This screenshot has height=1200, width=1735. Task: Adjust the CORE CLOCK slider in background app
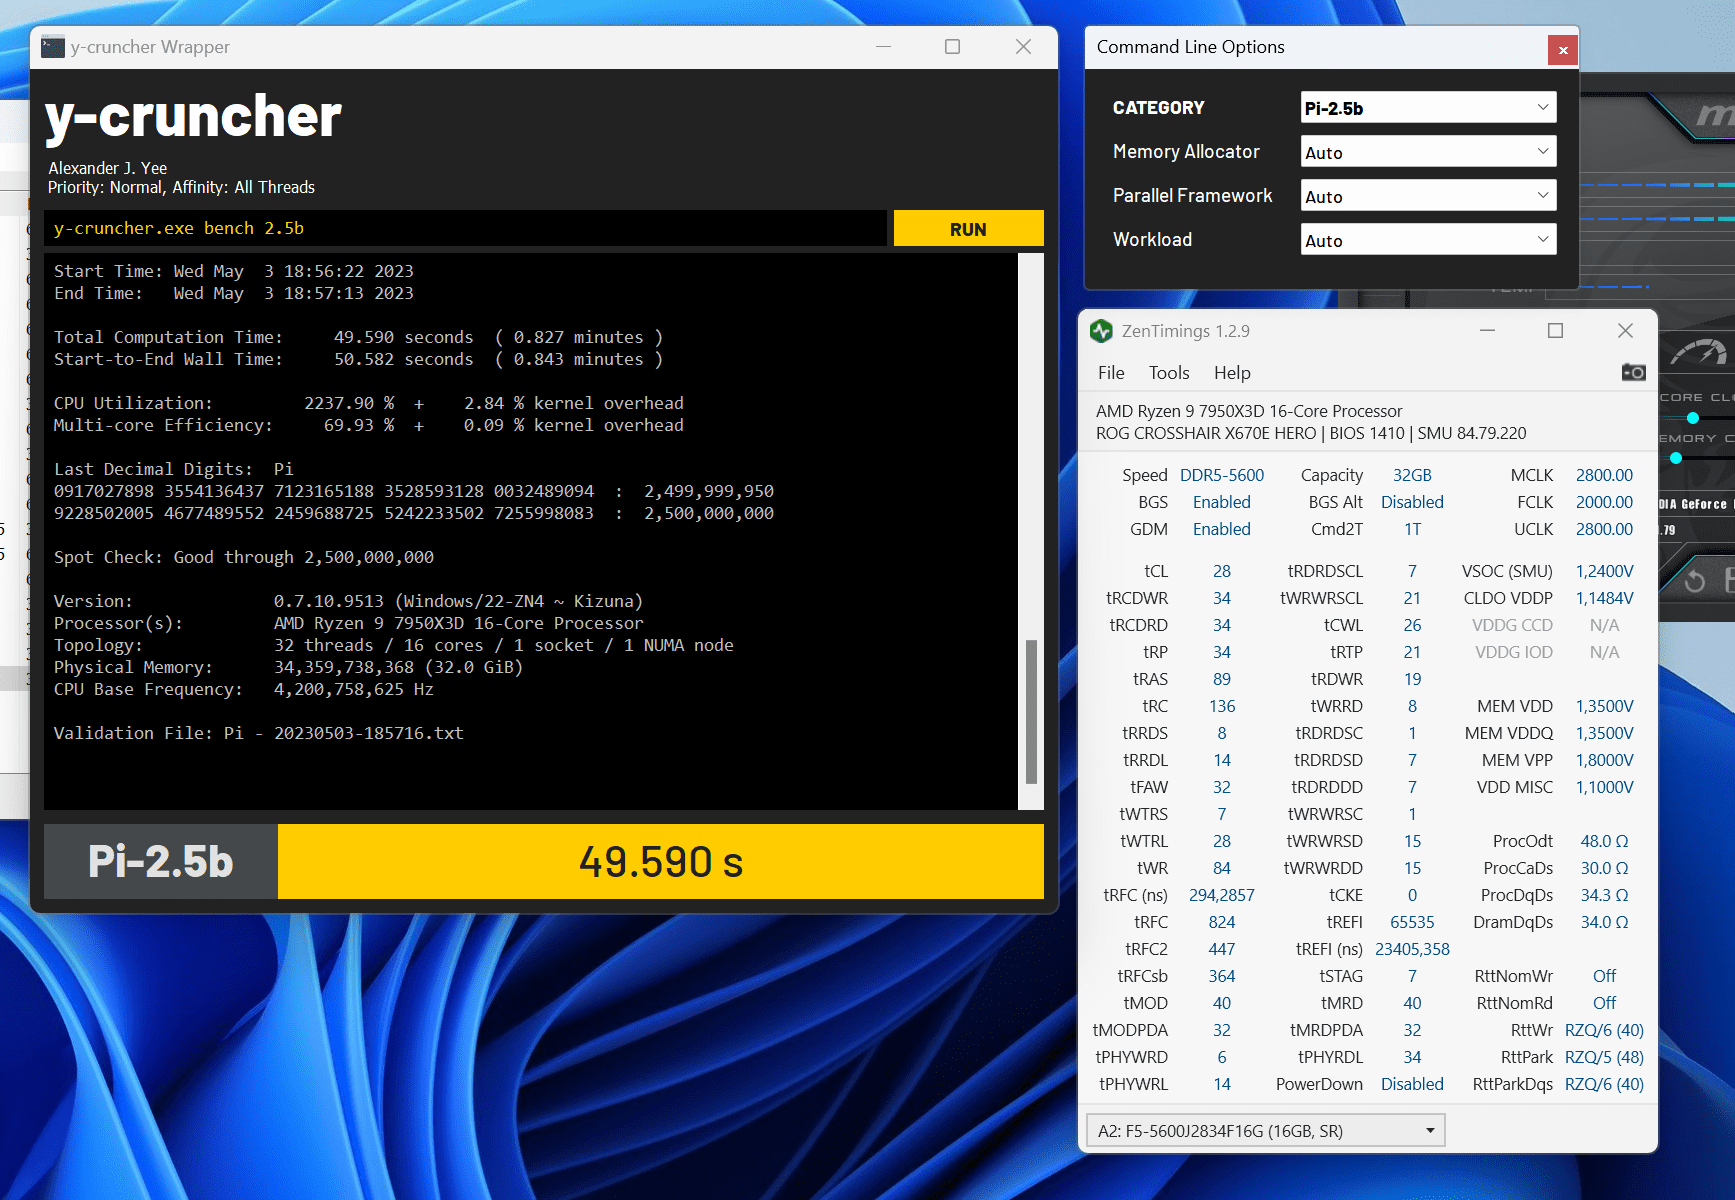click(1692, 418)
